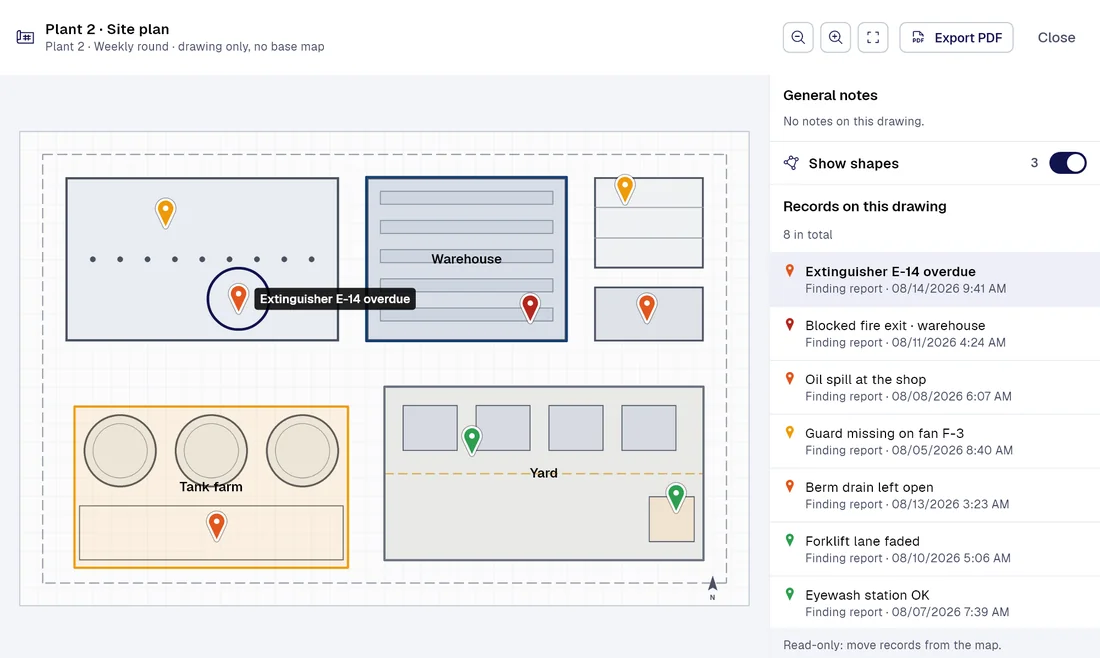Open the Berm drain left open record
Image resolution: width=1100 pixels, height=658 pixels.
point(934,495)
